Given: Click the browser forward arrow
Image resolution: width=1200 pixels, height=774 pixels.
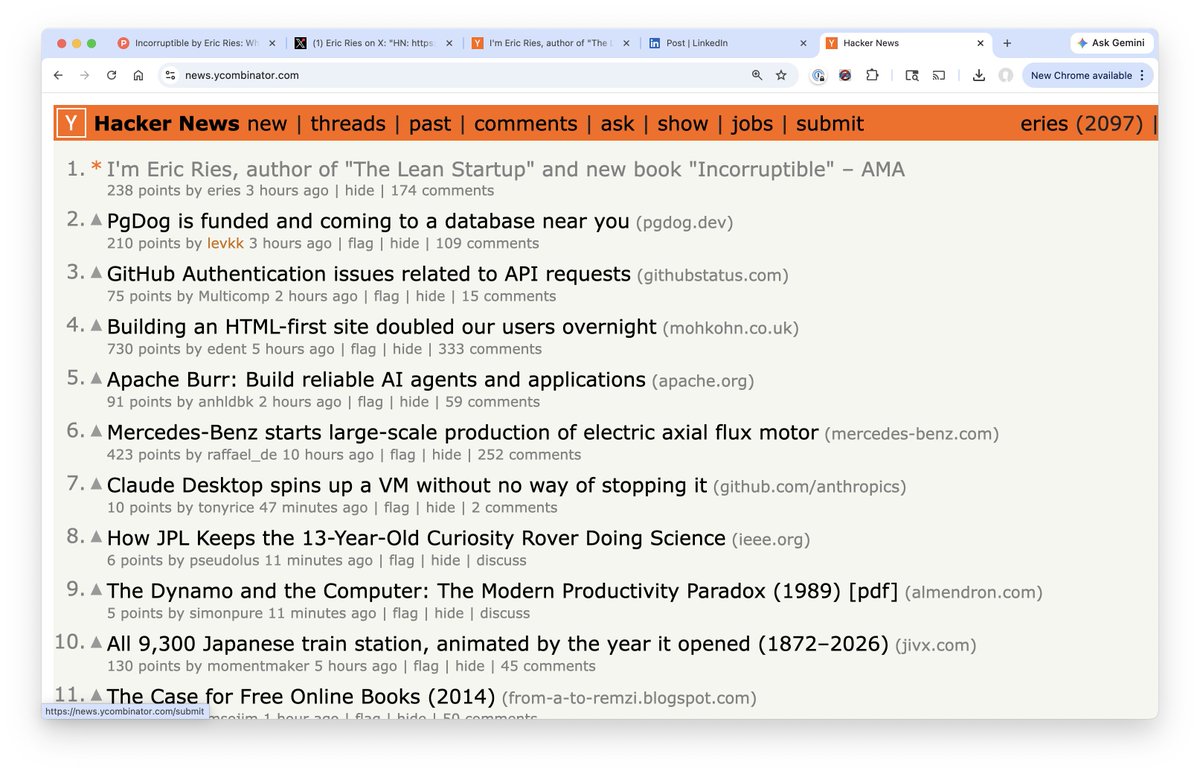Looking at the screenshot, I should point(85,75).
